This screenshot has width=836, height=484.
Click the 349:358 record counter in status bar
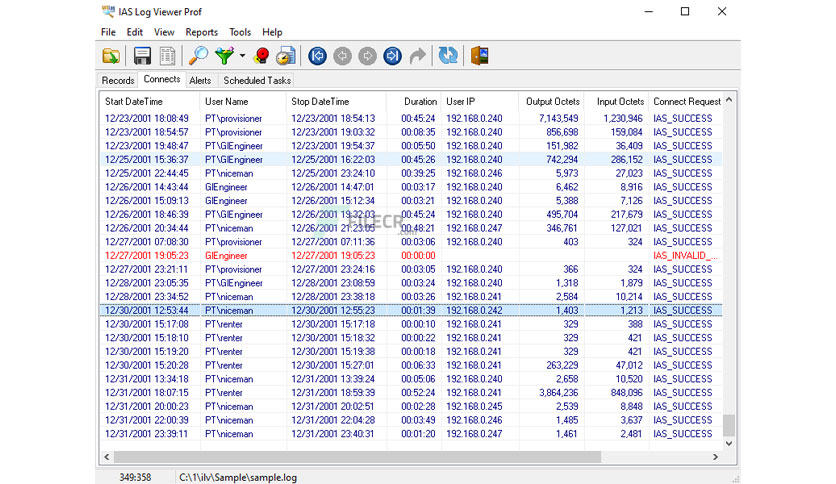pos(135,477)
